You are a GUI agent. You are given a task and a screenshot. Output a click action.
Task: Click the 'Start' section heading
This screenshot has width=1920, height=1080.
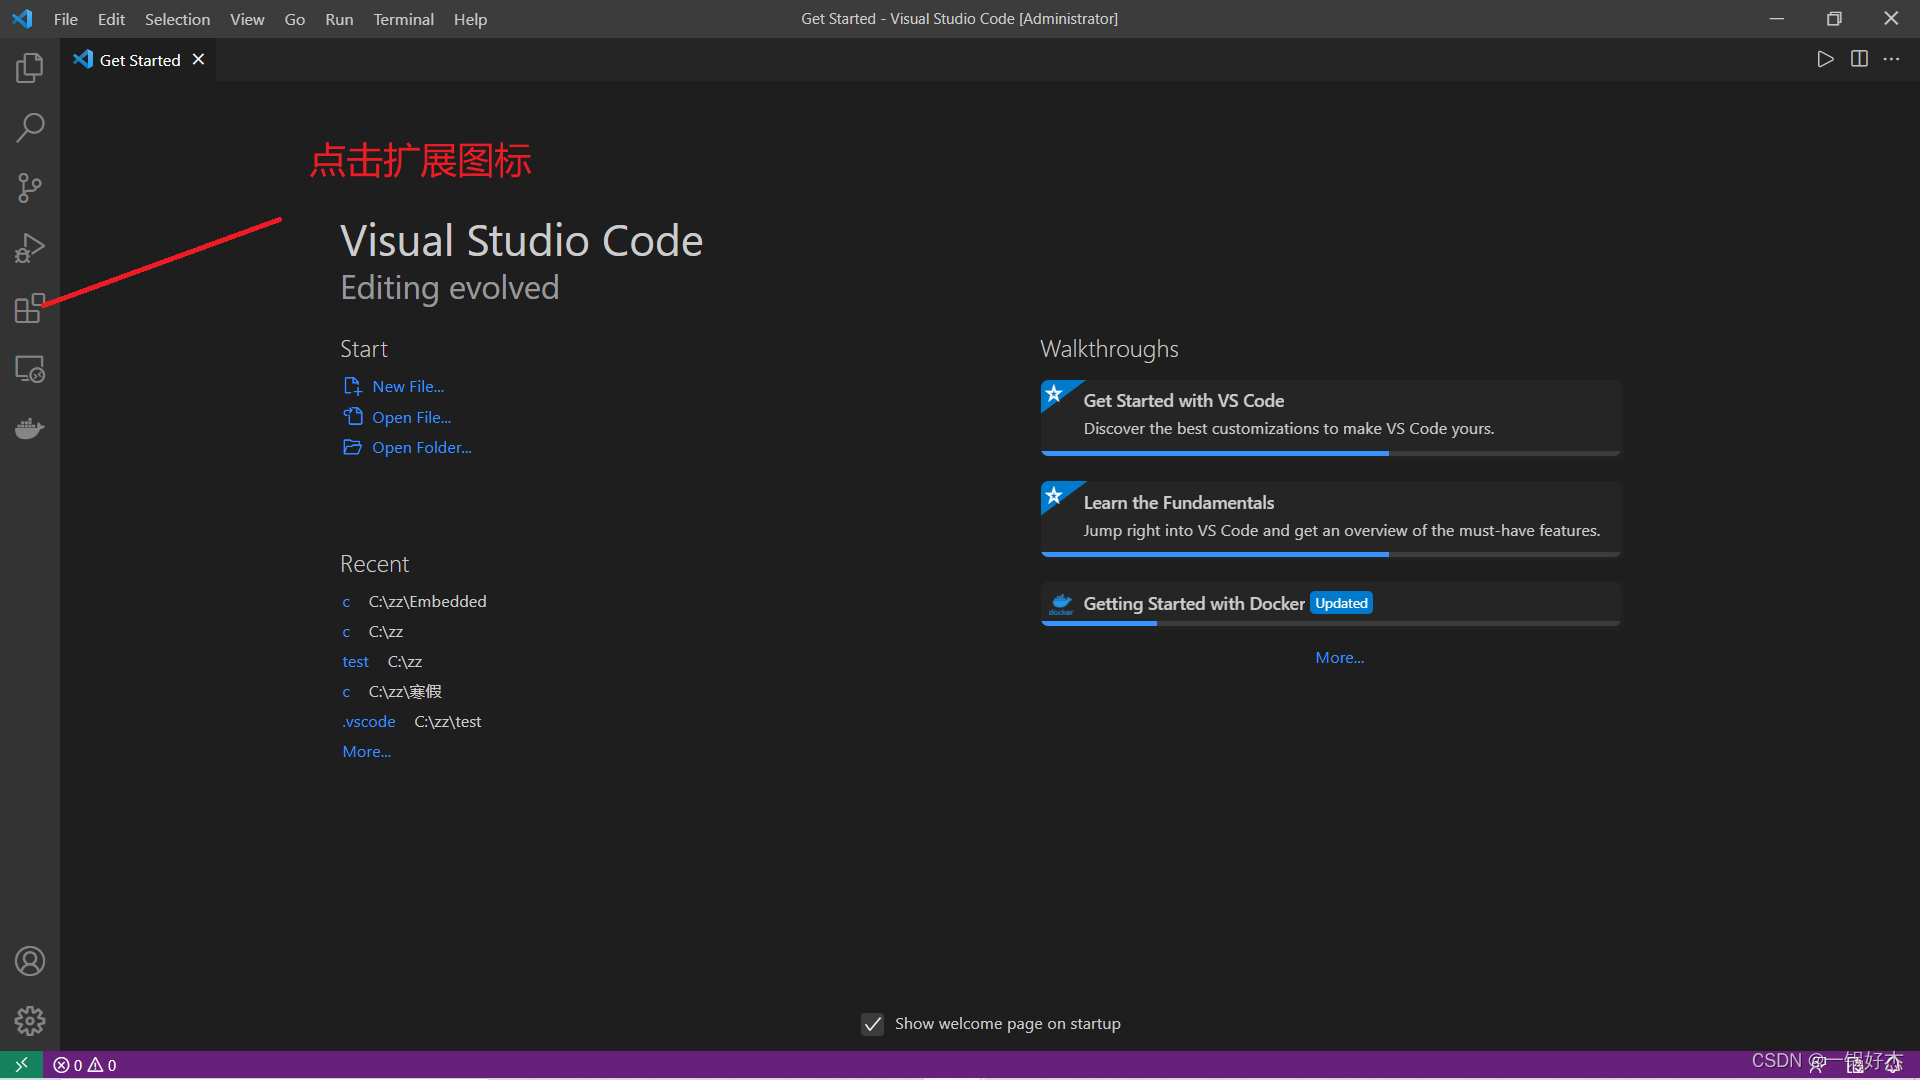363,348
